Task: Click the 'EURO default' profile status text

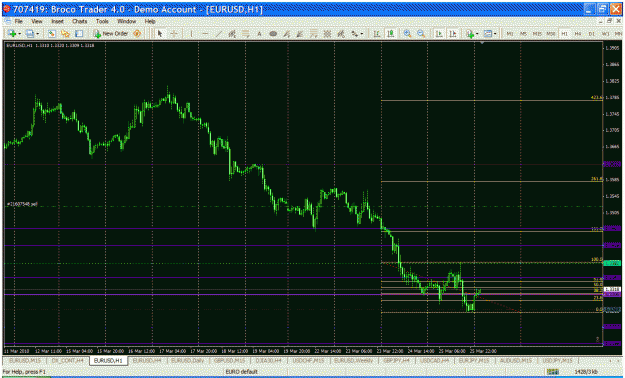Action: tap(242, 372)
